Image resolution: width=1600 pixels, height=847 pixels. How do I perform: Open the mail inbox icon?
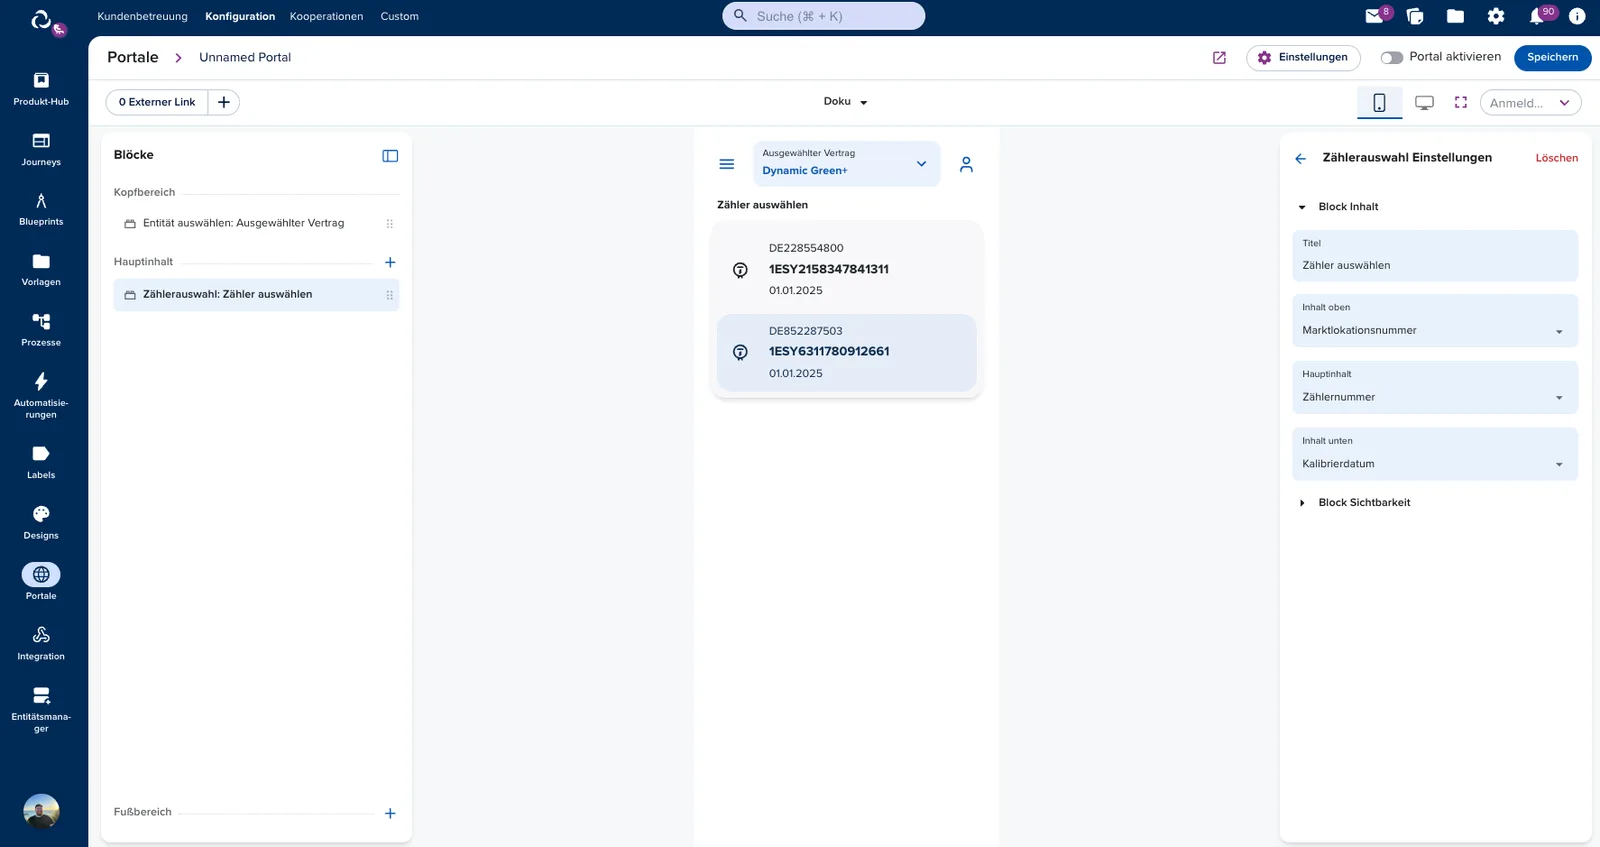tap(1375, 16)
